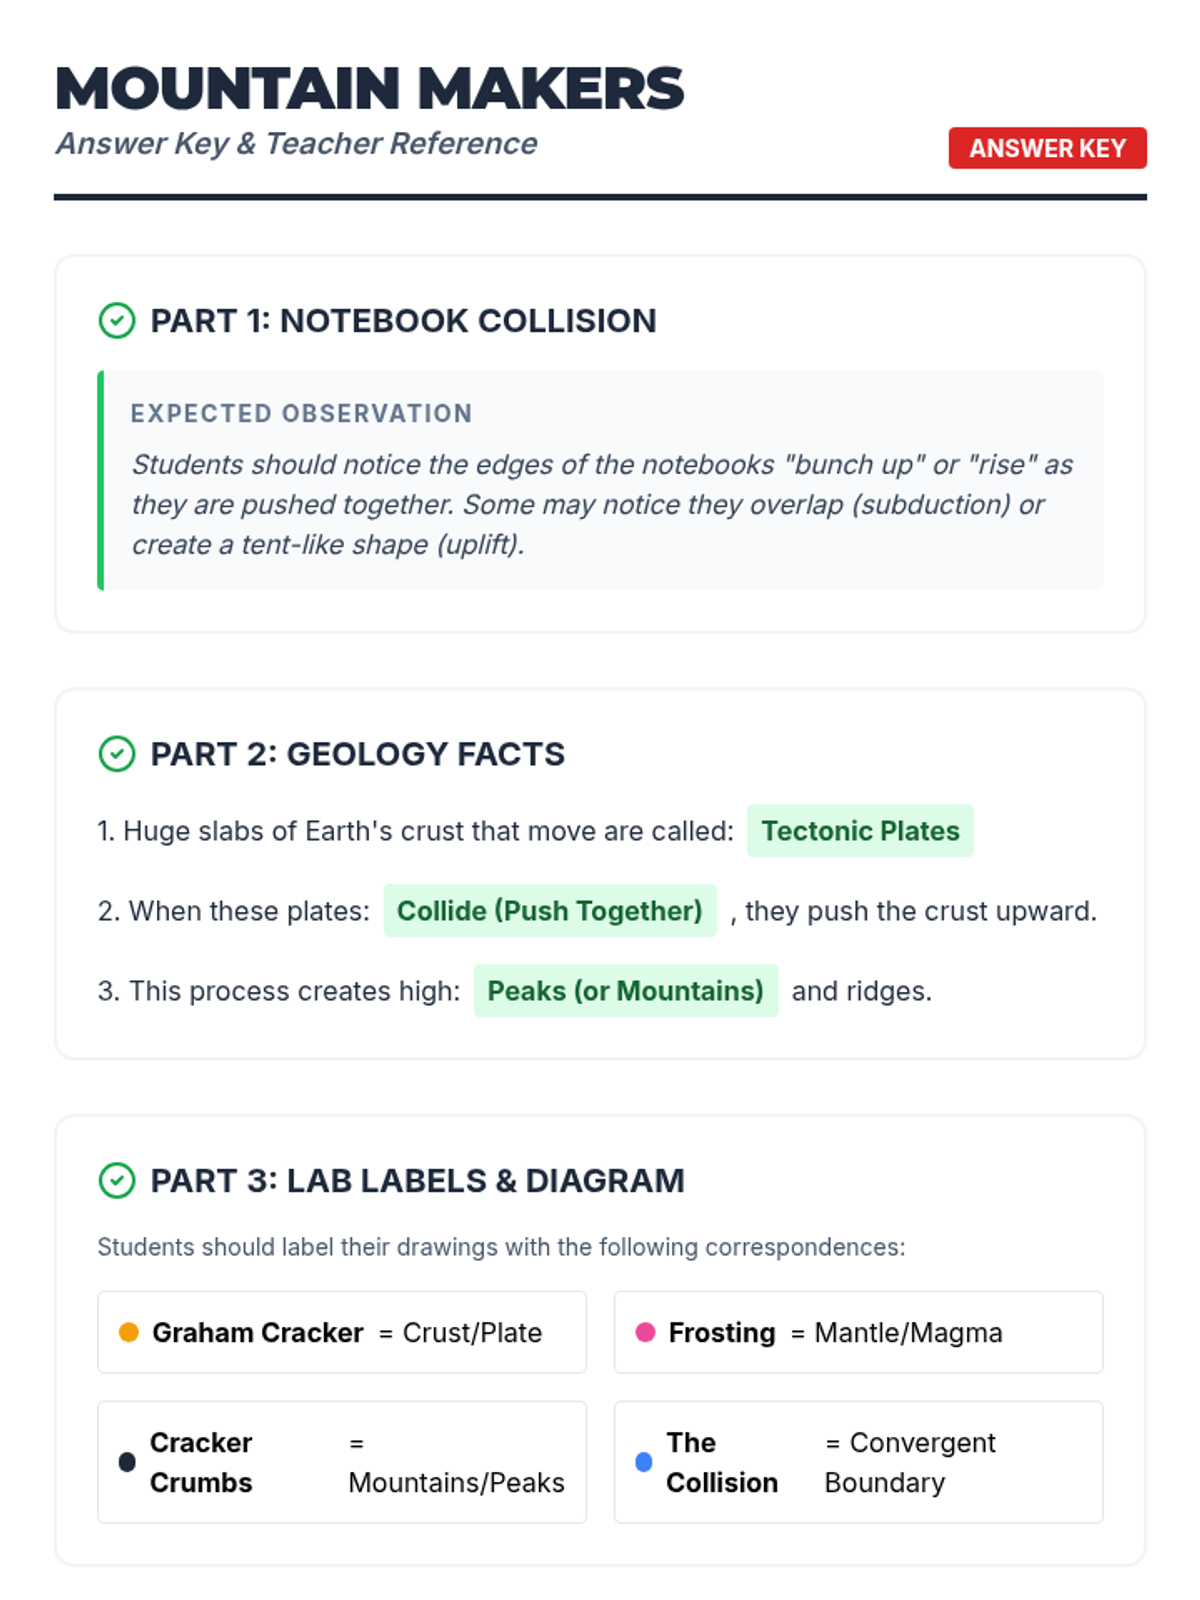Screen dimensions: 1200x1600
Task: Select The Collision Convergent Boundary card
Action: [858, 1462]
